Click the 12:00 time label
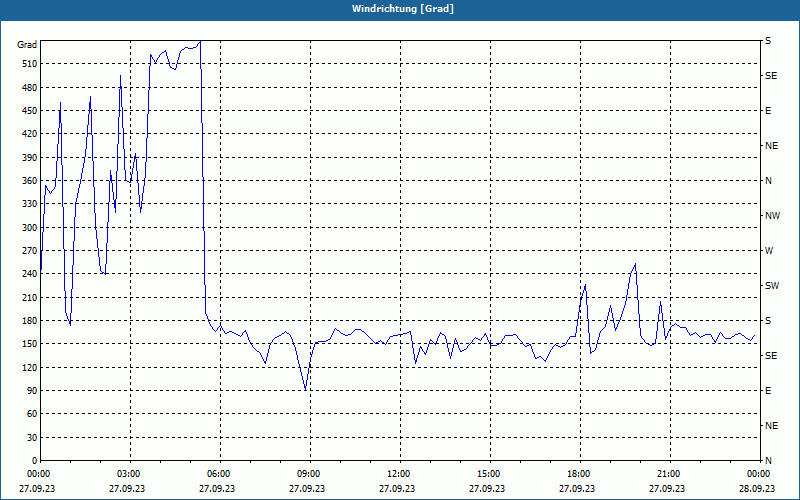800x500 pixels. (398, 473)
